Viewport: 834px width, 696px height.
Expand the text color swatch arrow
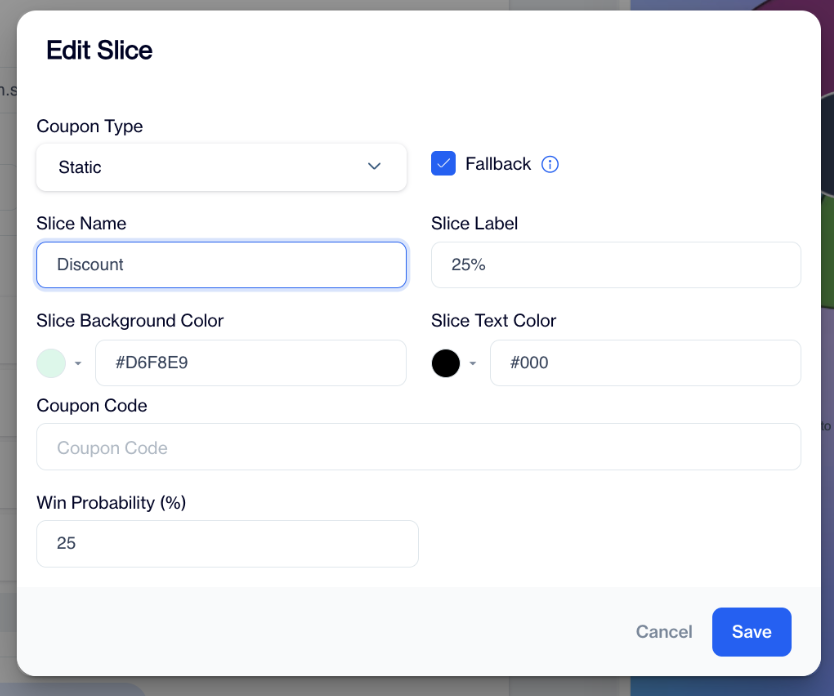coord(473,363)
